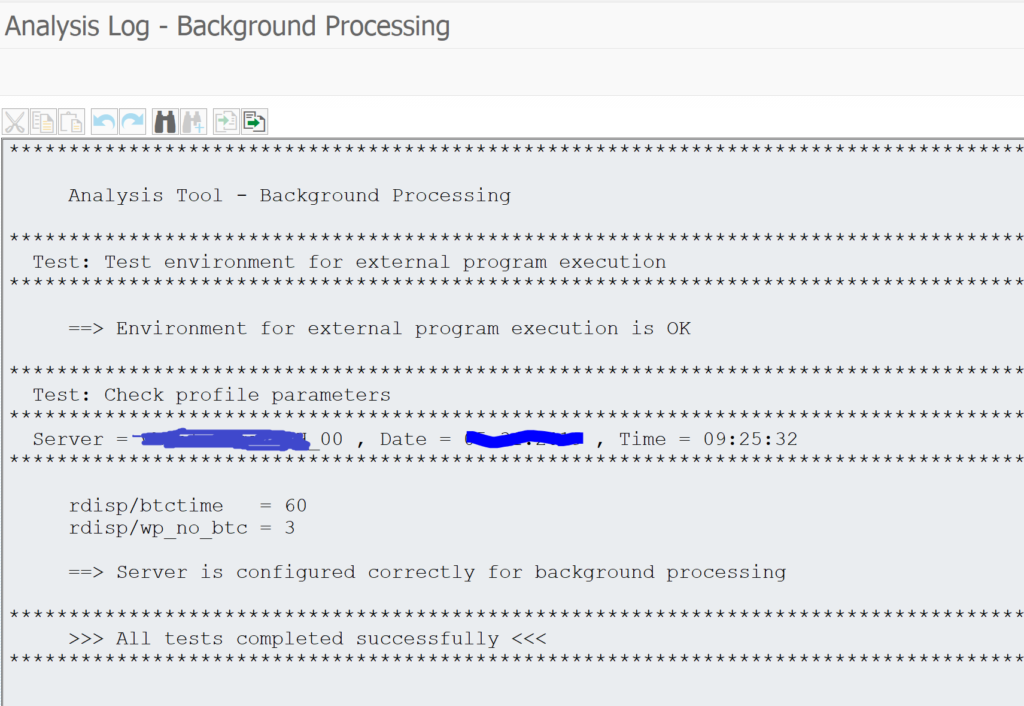Click the Cut scissors icon

[15, 122]
